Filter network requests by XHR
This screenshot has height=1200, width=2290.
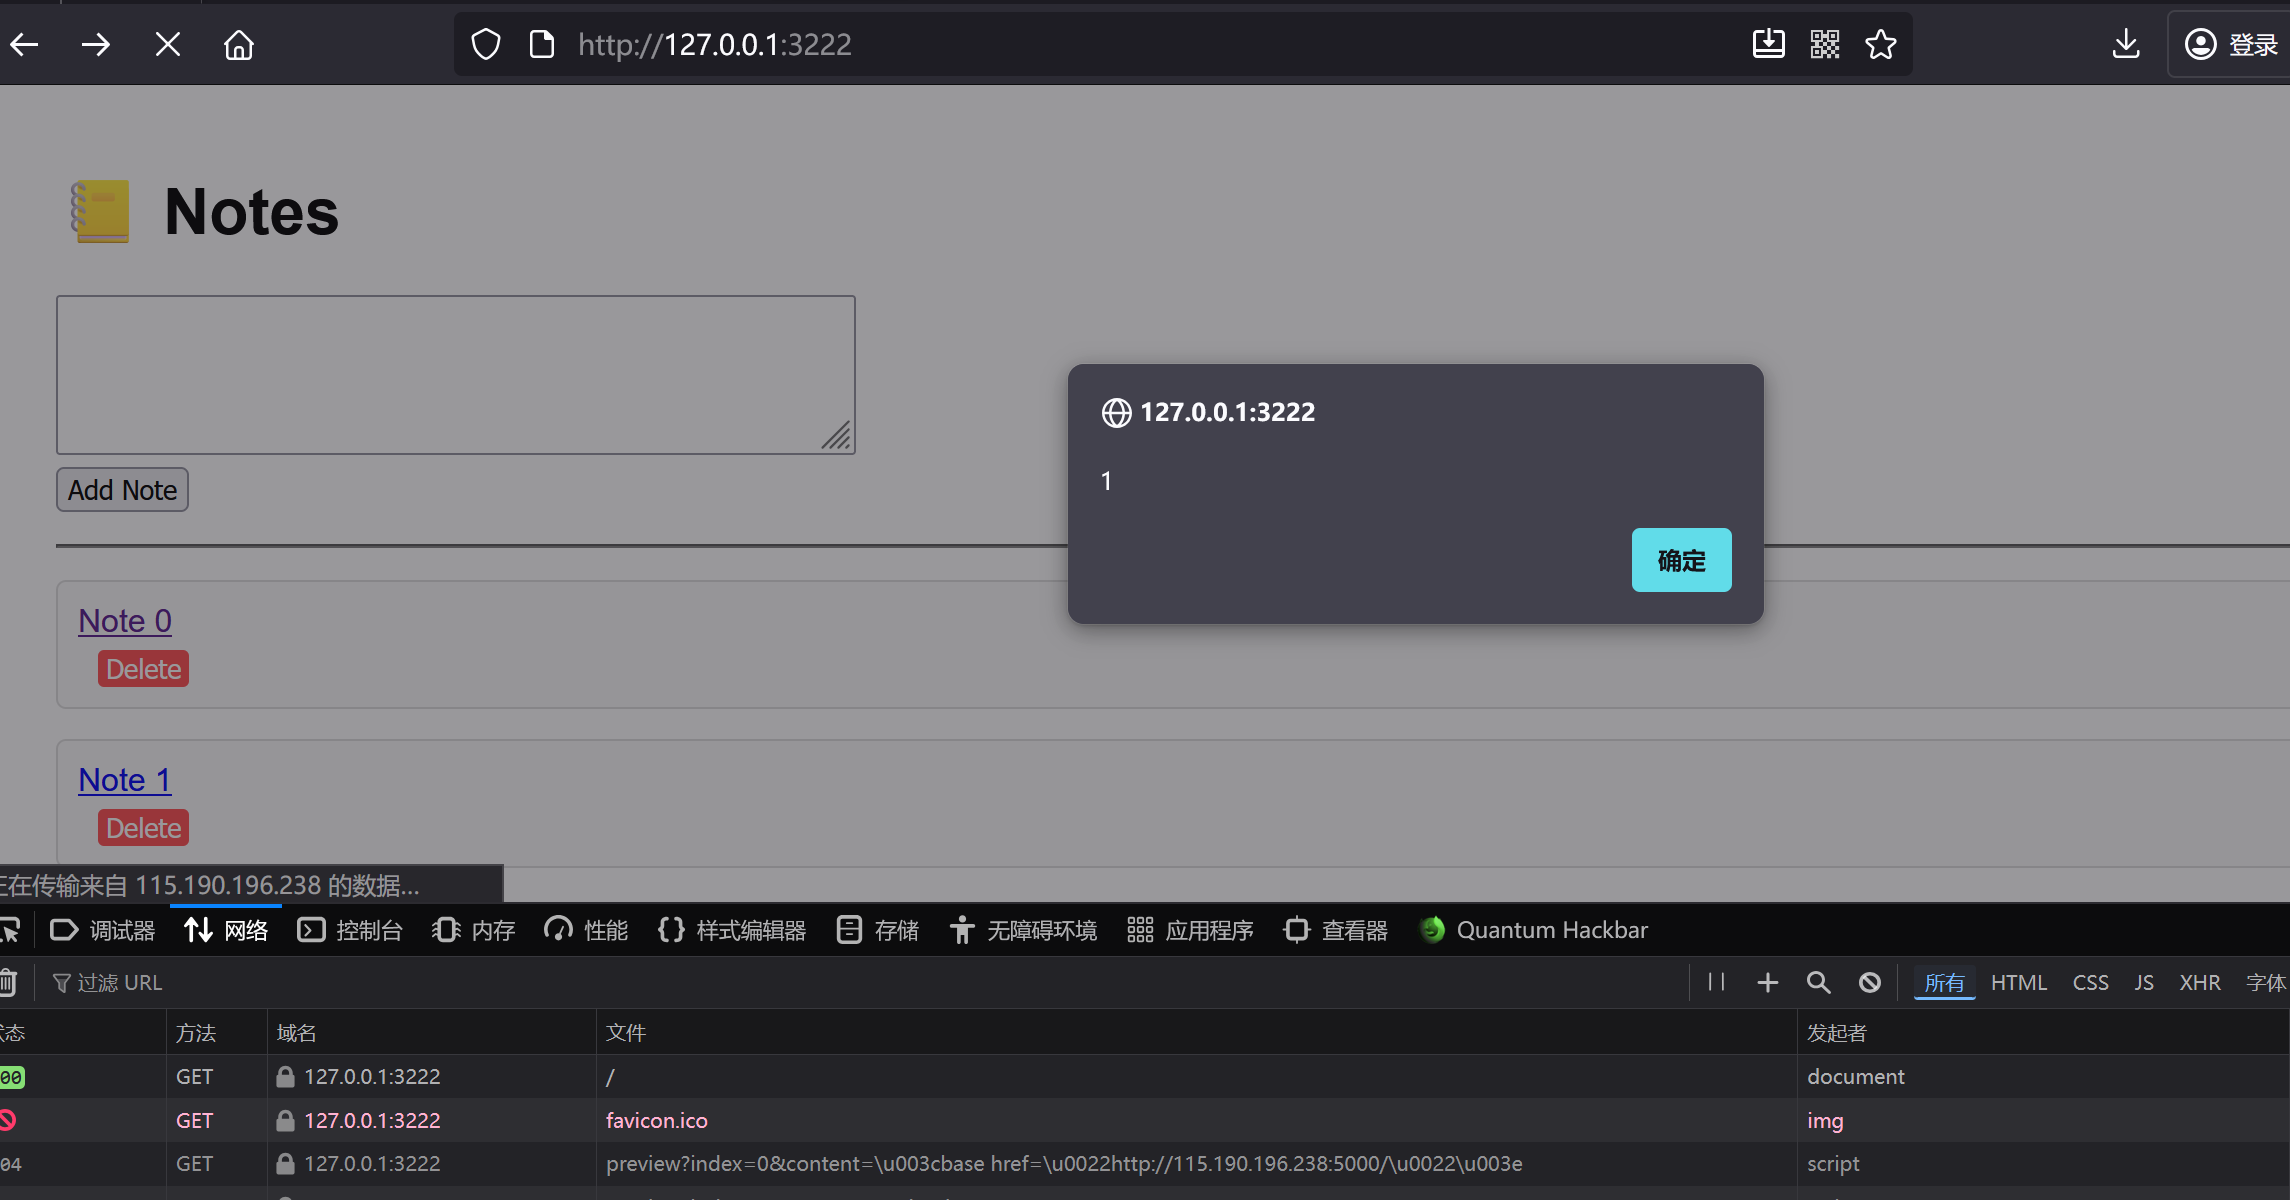point(2199,982)
